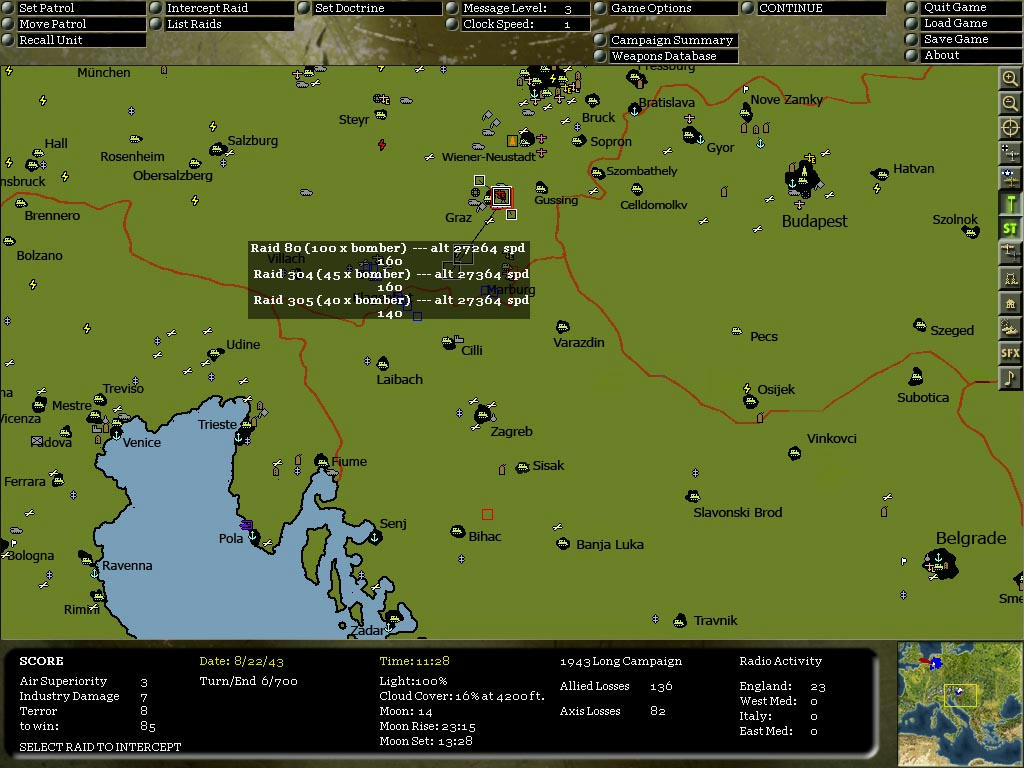1024x768 pixels.
Task: Open the Campaign Summary
Action: [x=665, y=40]
